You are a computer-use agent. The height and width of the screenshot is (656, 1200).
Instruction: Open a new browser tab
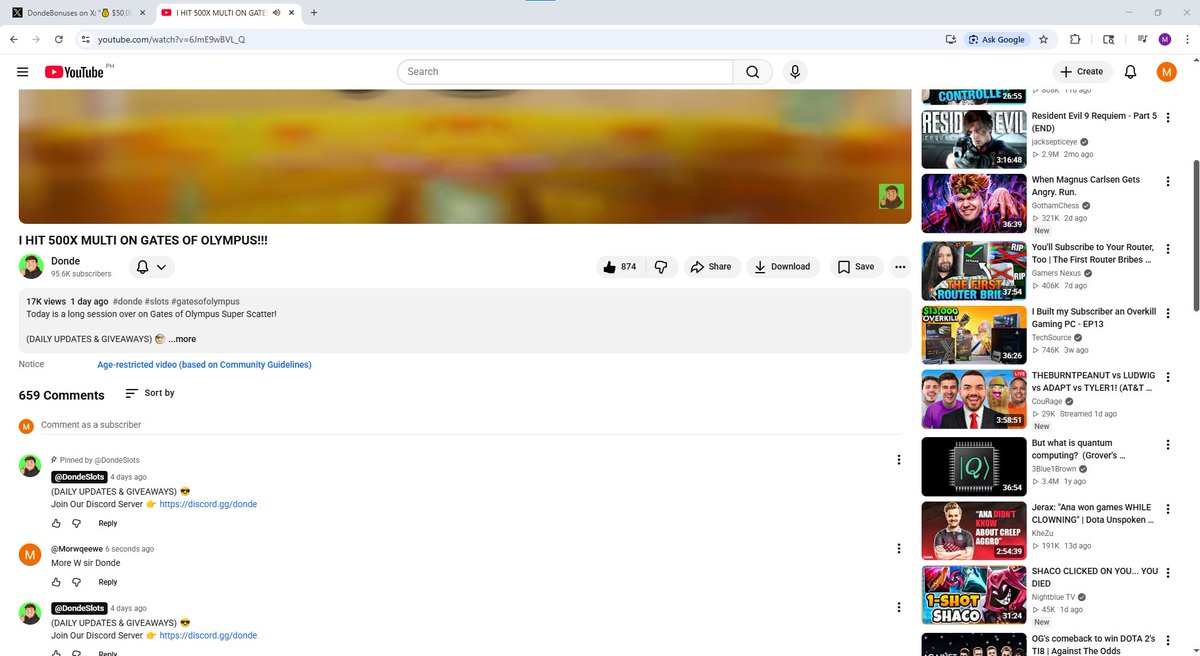pos(314,13)
